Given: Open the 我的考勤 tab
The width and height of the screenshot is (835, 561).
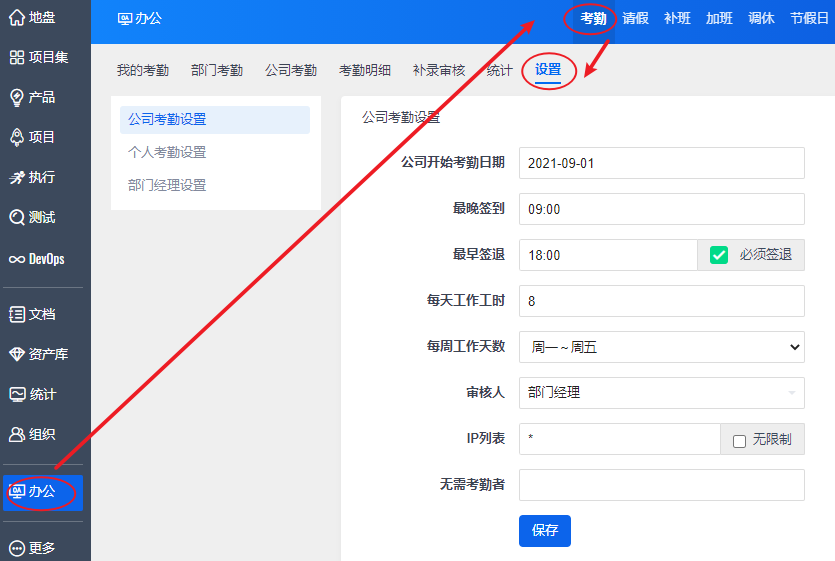Looking at the screenshot, I should coord(142,70).
